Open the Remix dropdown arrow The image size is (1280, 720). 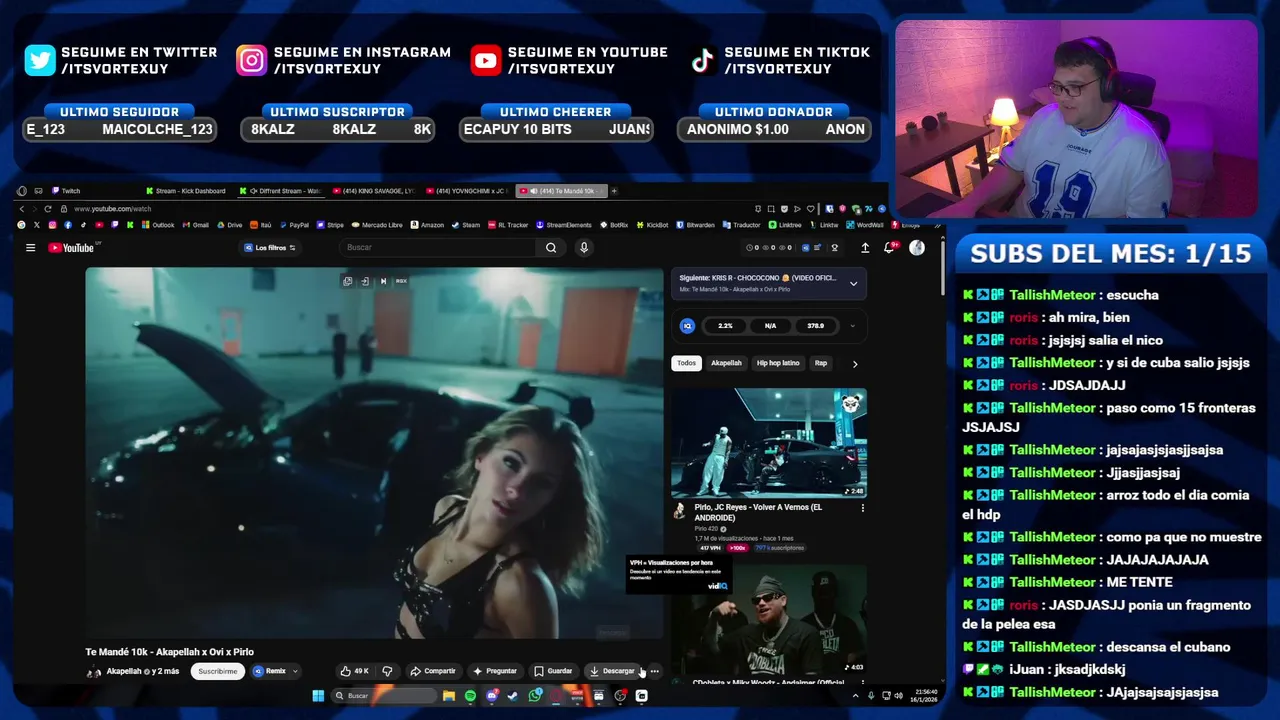(x=295, y=671)
